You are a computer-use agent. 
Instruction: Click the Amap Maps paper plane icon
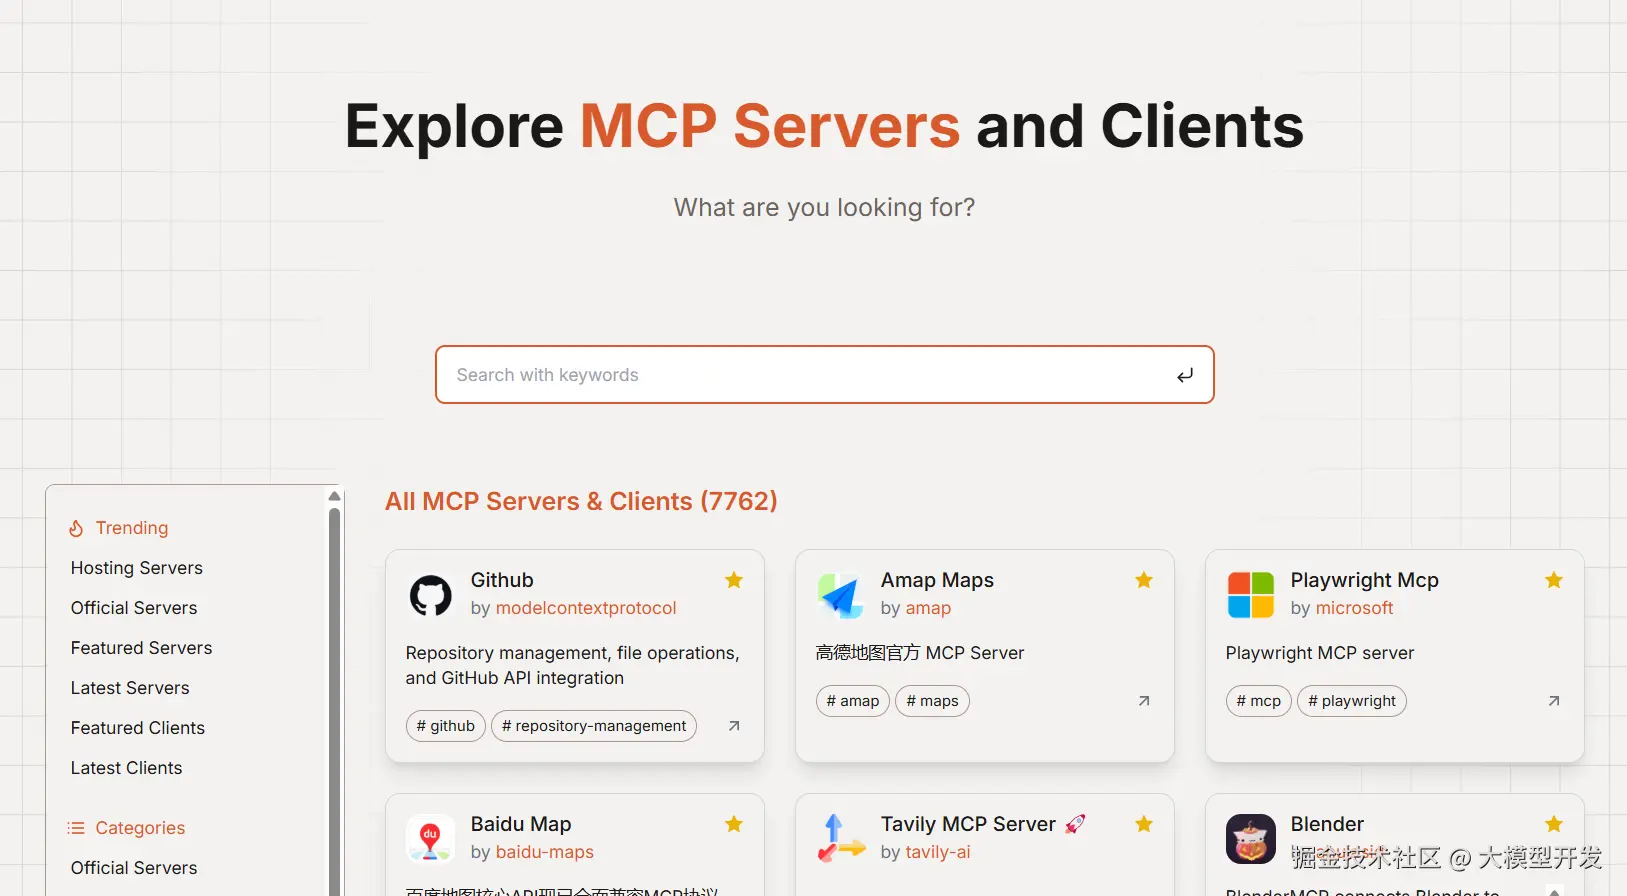point(840,595)
